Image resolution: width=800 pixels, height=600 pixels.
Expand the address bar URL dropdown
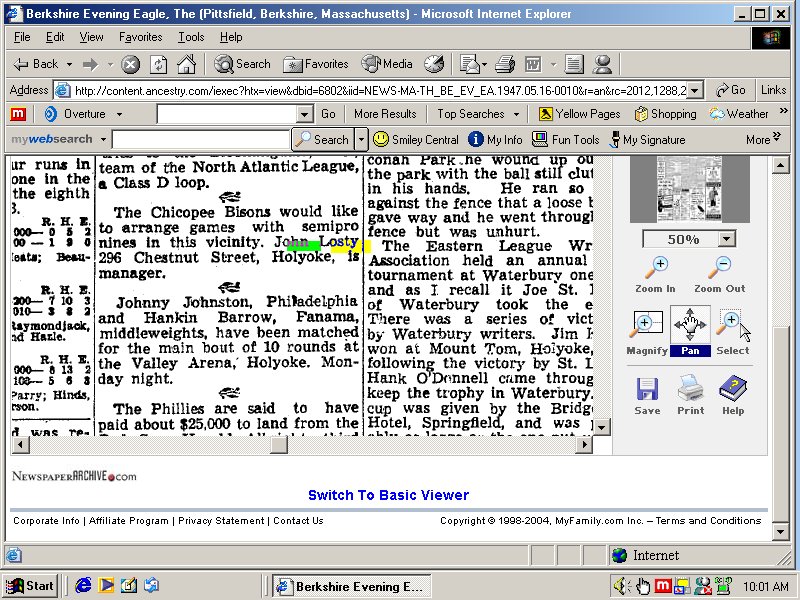(694, 90)
